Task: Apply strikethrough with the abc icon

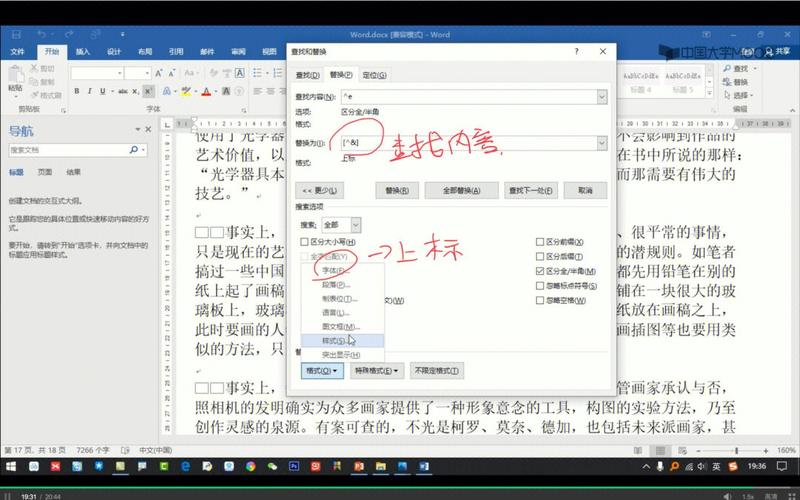Action: [122, 91]
